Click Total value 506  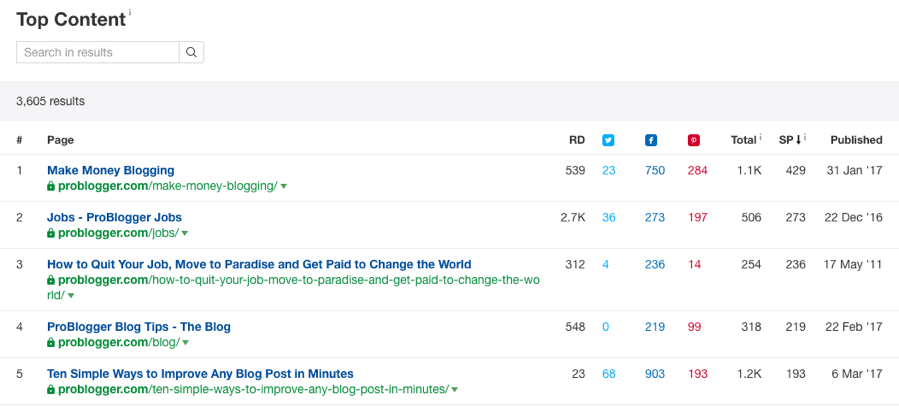click(x=751, y=217)
